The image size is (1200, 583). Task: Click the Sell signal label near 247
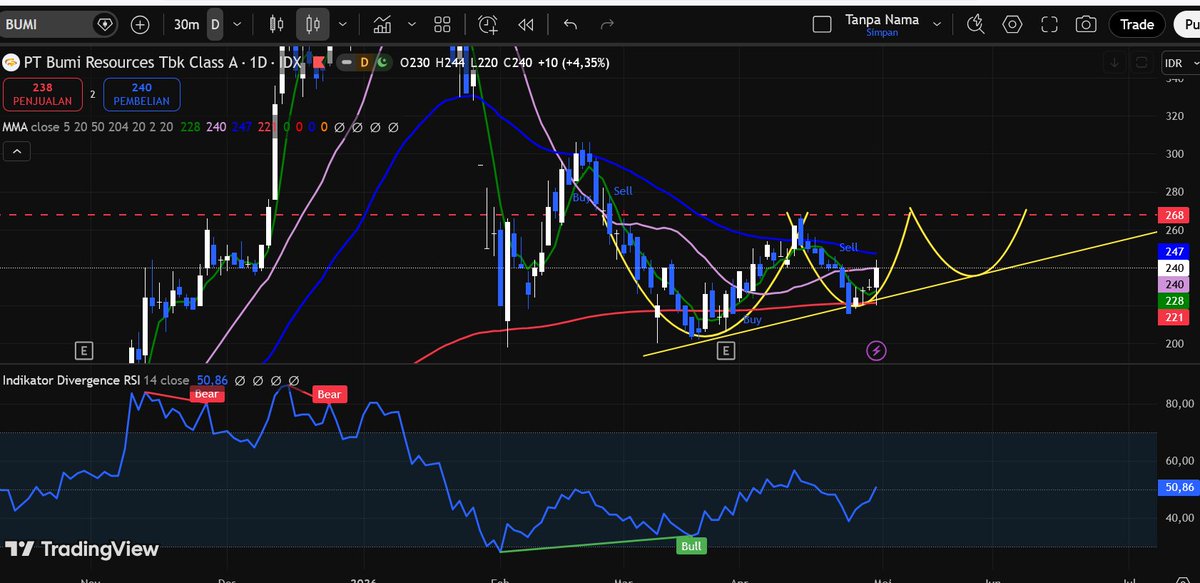(848, 247)
